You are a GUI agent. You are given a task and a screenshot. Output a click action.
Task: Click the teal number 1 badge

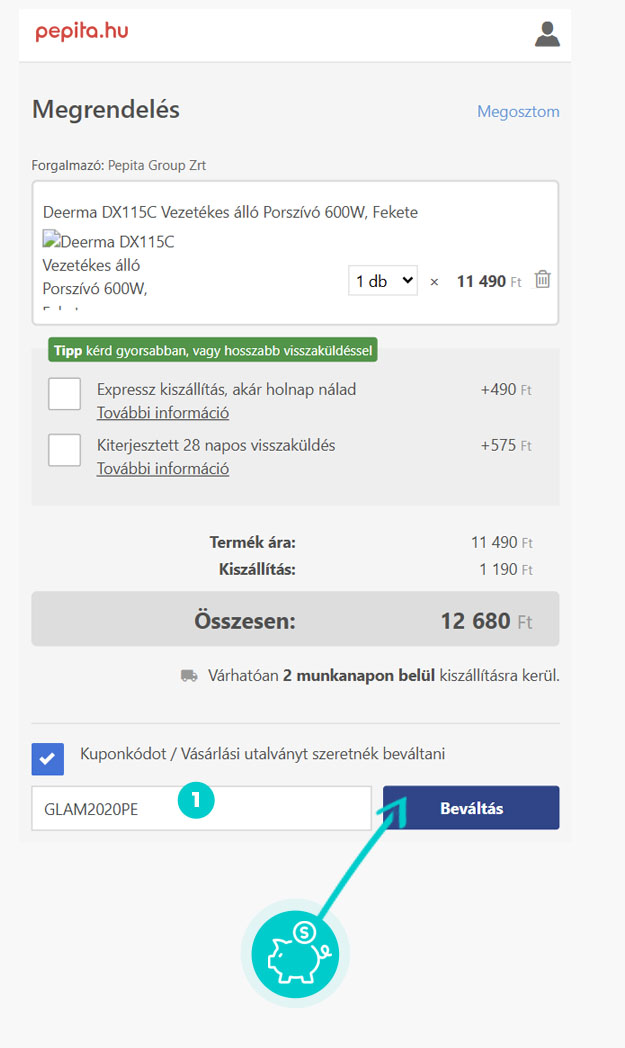[196, 799]
